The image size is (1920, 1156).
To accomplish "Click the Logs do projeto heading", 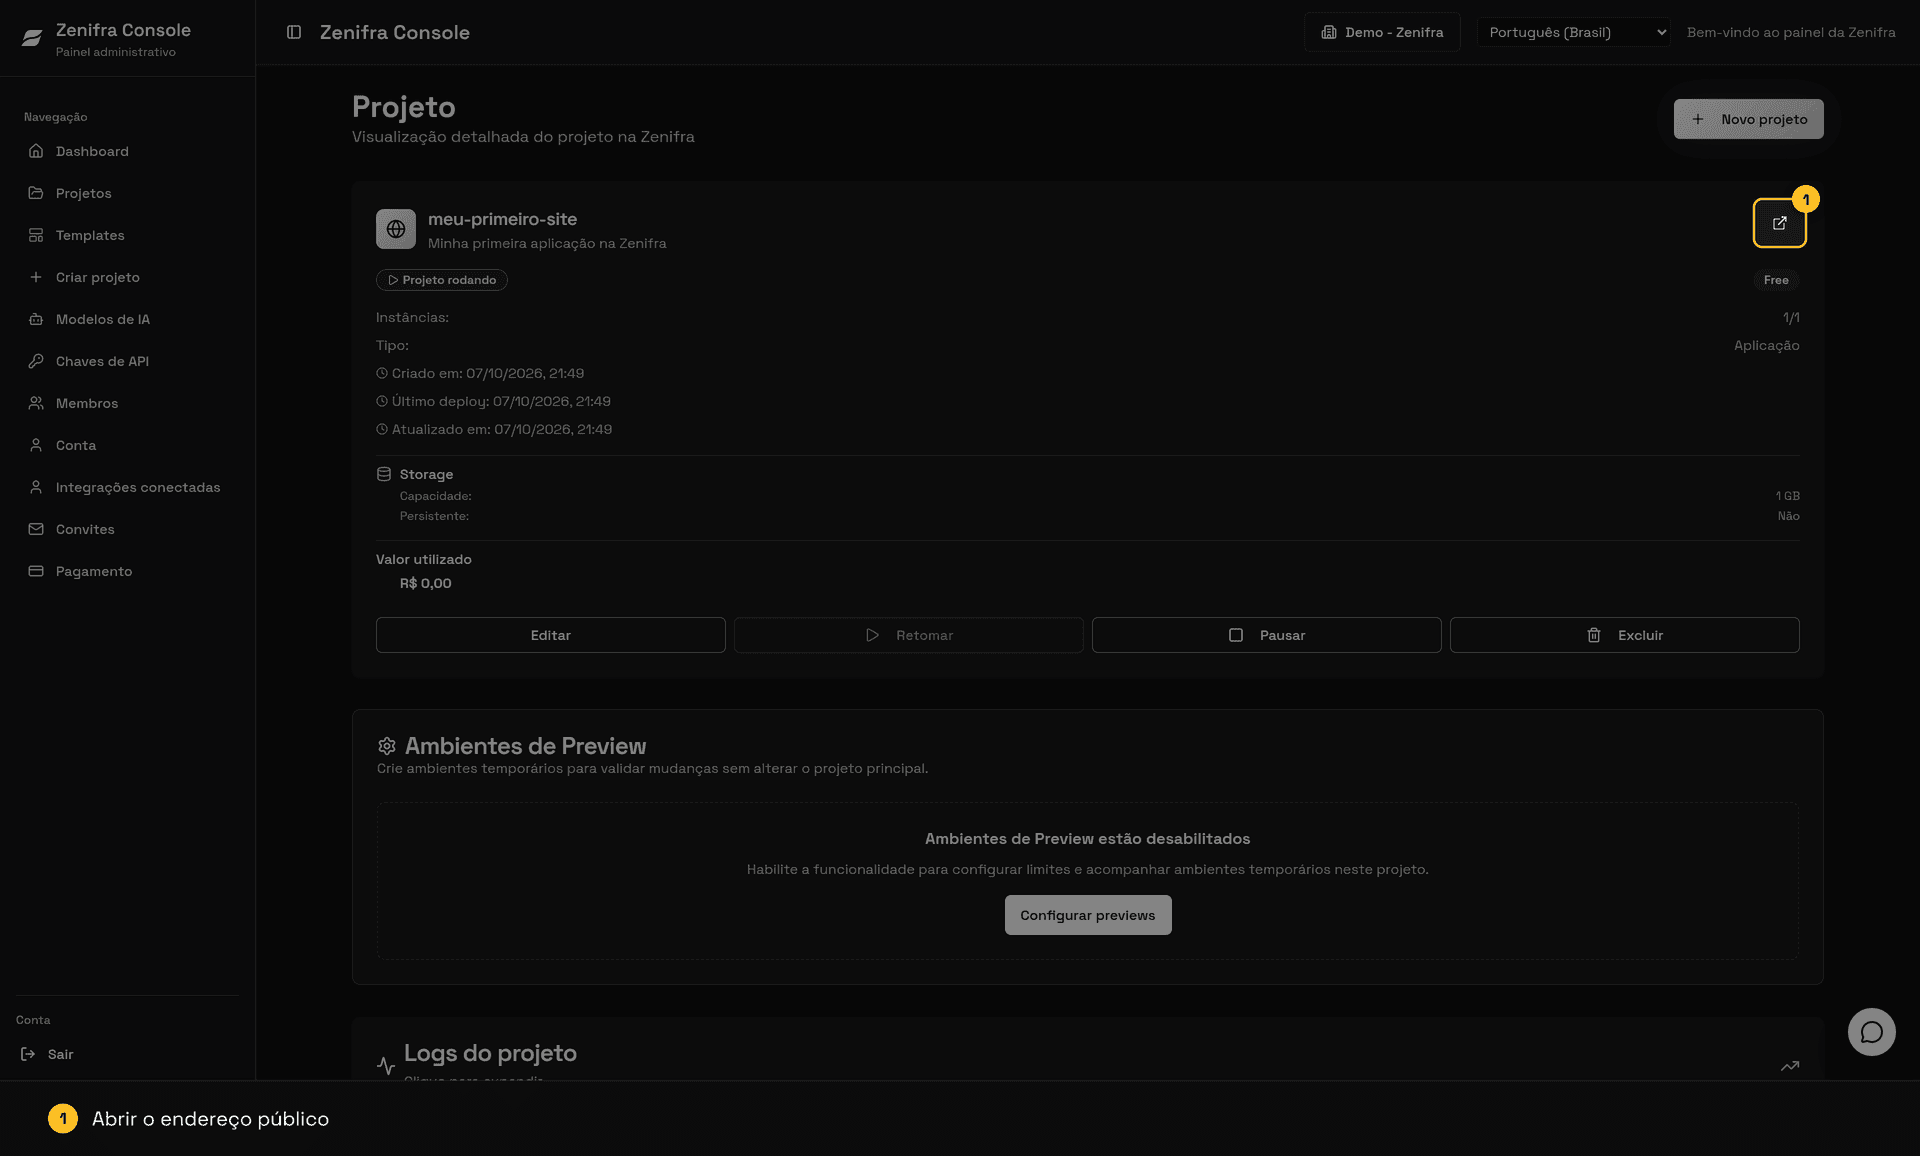I will (x=490, y=1053).
